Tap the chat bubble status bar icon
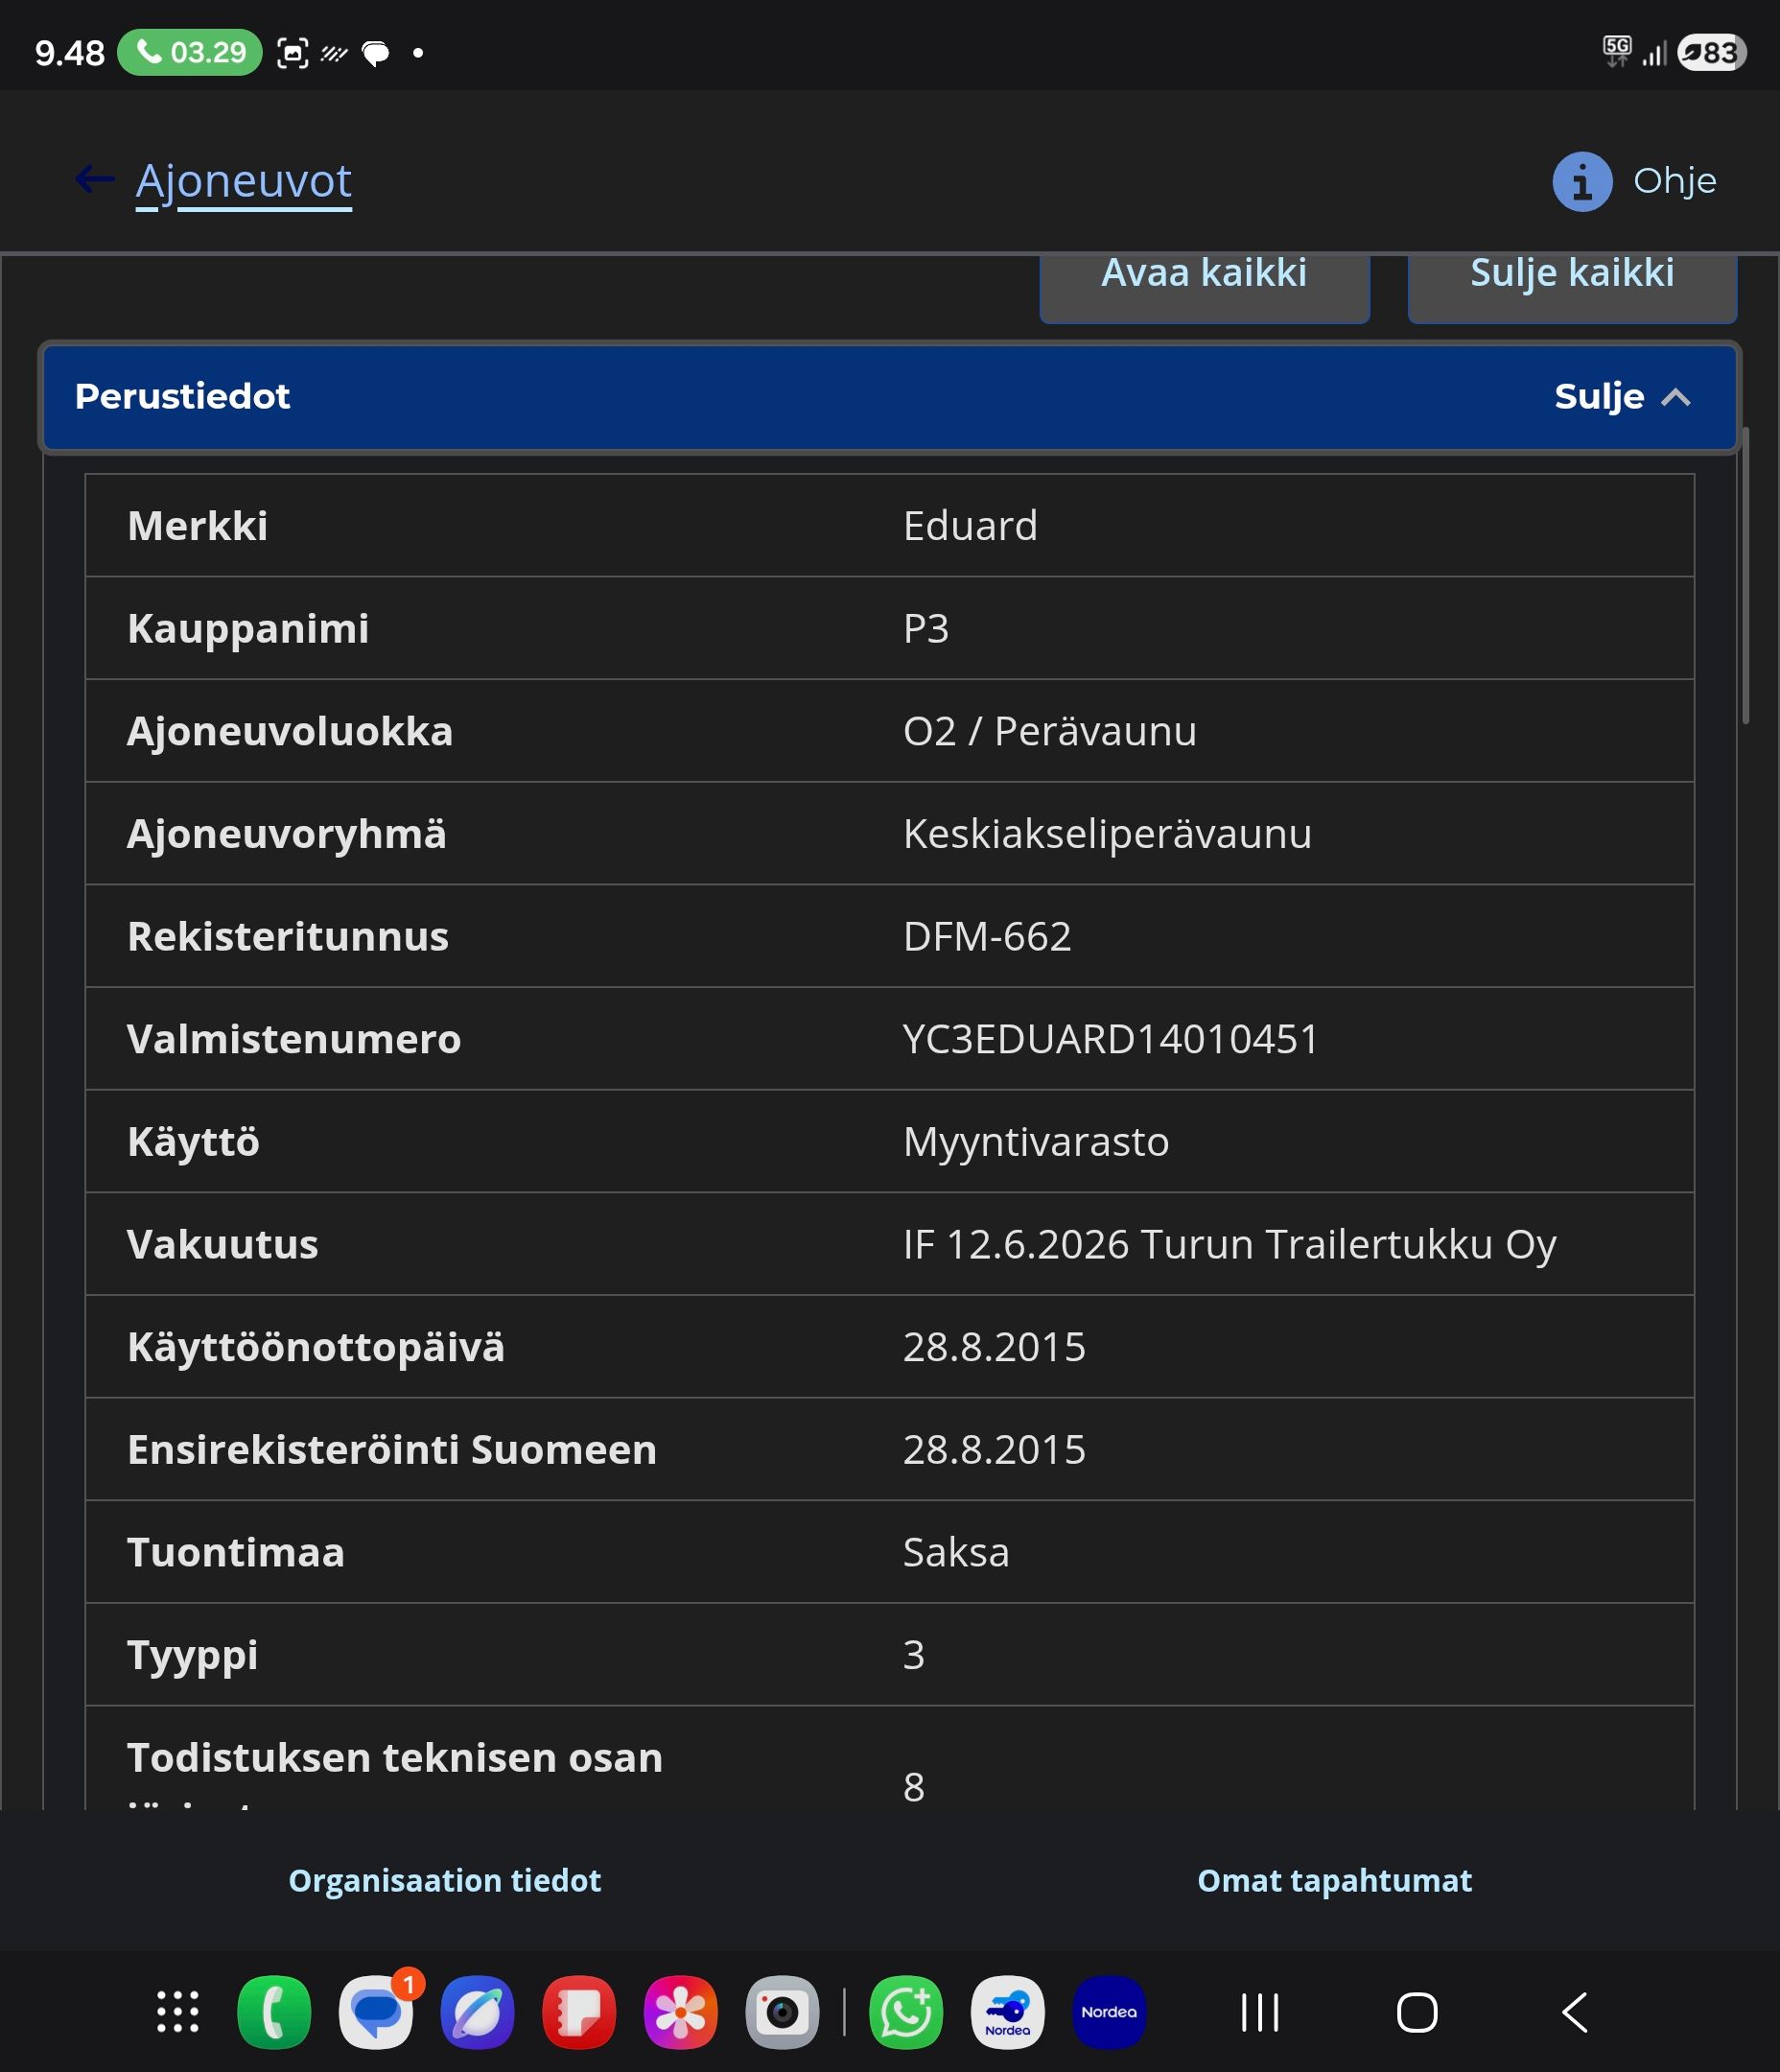Viewport: 1780px width, 2072px height. pos(376,53)
